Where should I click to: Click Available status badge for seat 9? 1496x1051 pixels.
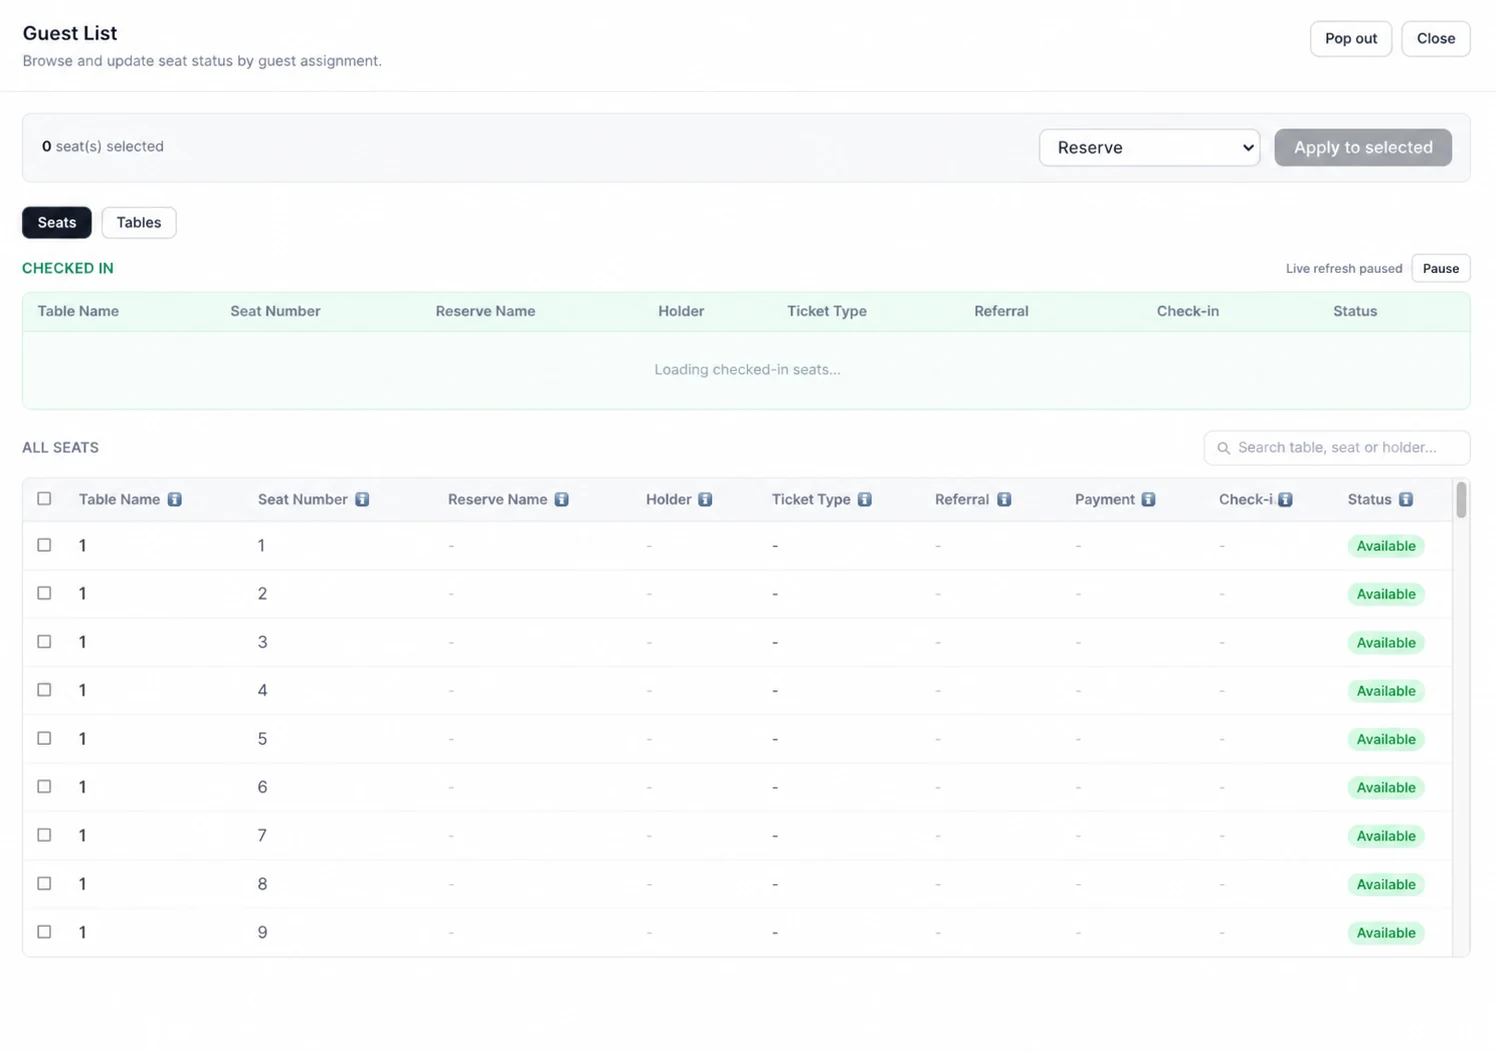[x=1386, y=933]
